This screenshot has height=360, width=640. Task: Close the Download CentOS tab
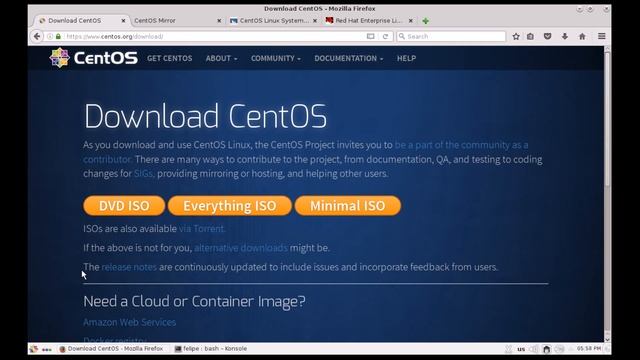tap(123, 20)
